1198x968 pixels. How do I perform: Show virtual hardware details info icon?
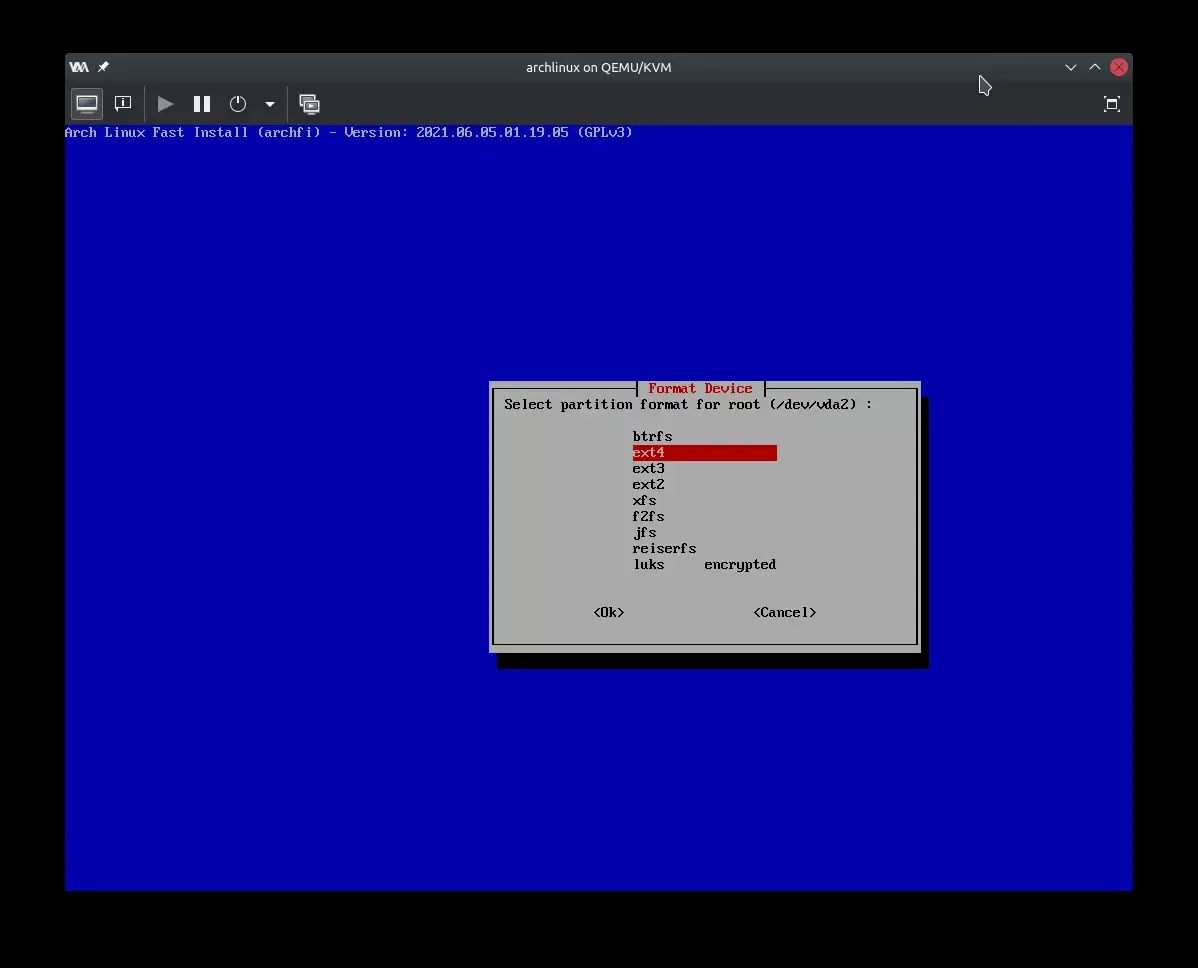(x=123, y=104)
